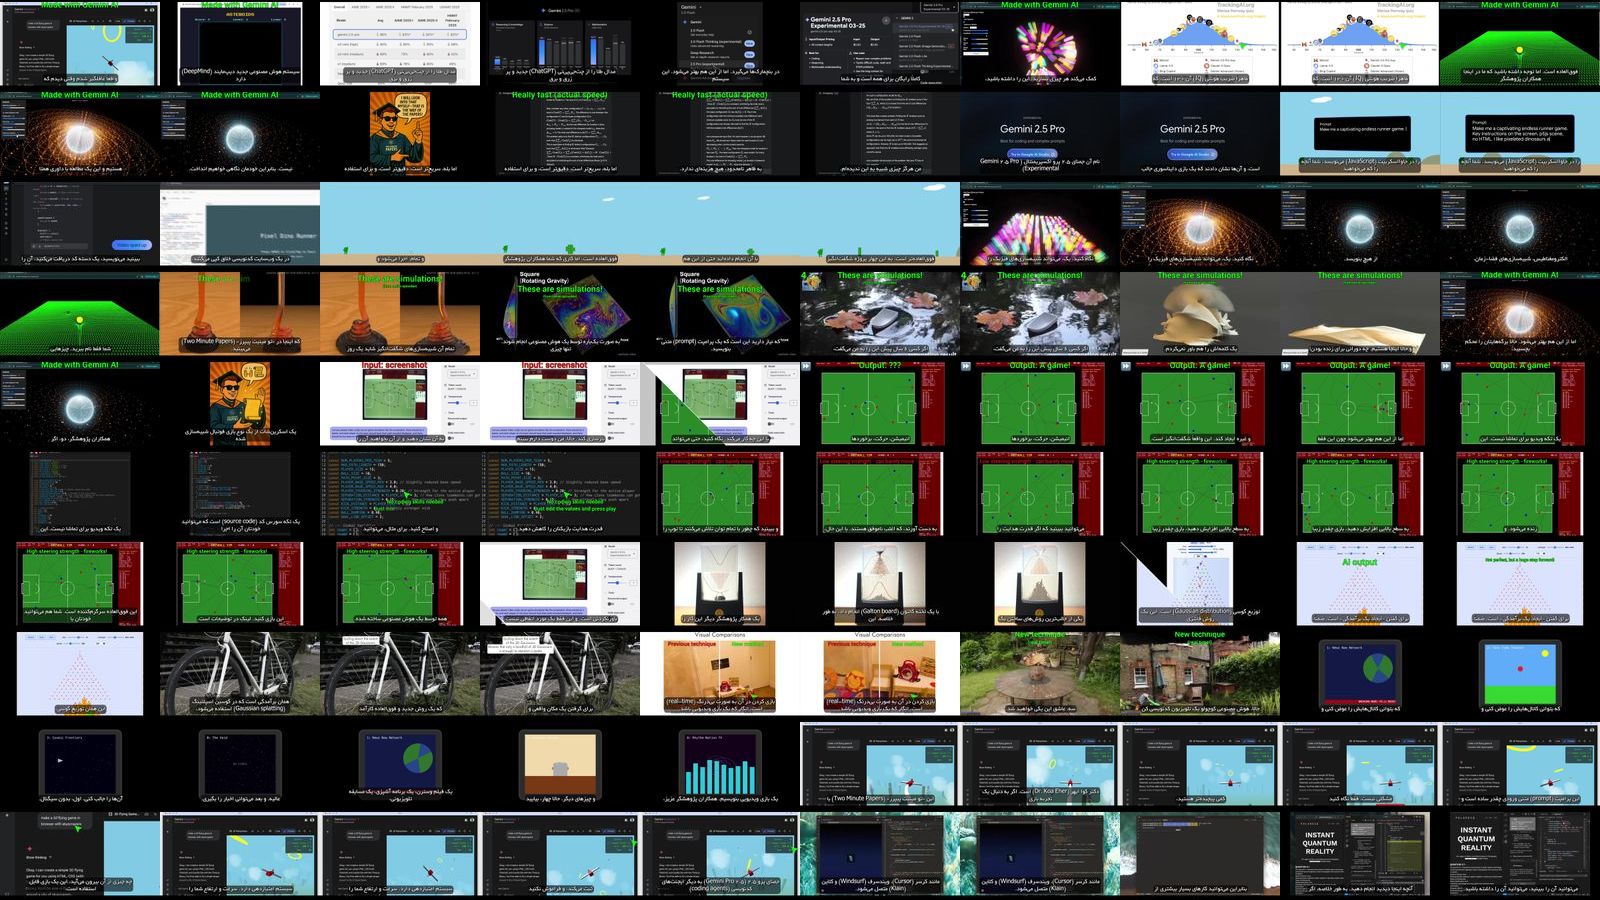This screenshot has height=900, width=1600.
Task: Select the last Instant Quantum Reality thumbnail
Action: (x=1519, y=853)
